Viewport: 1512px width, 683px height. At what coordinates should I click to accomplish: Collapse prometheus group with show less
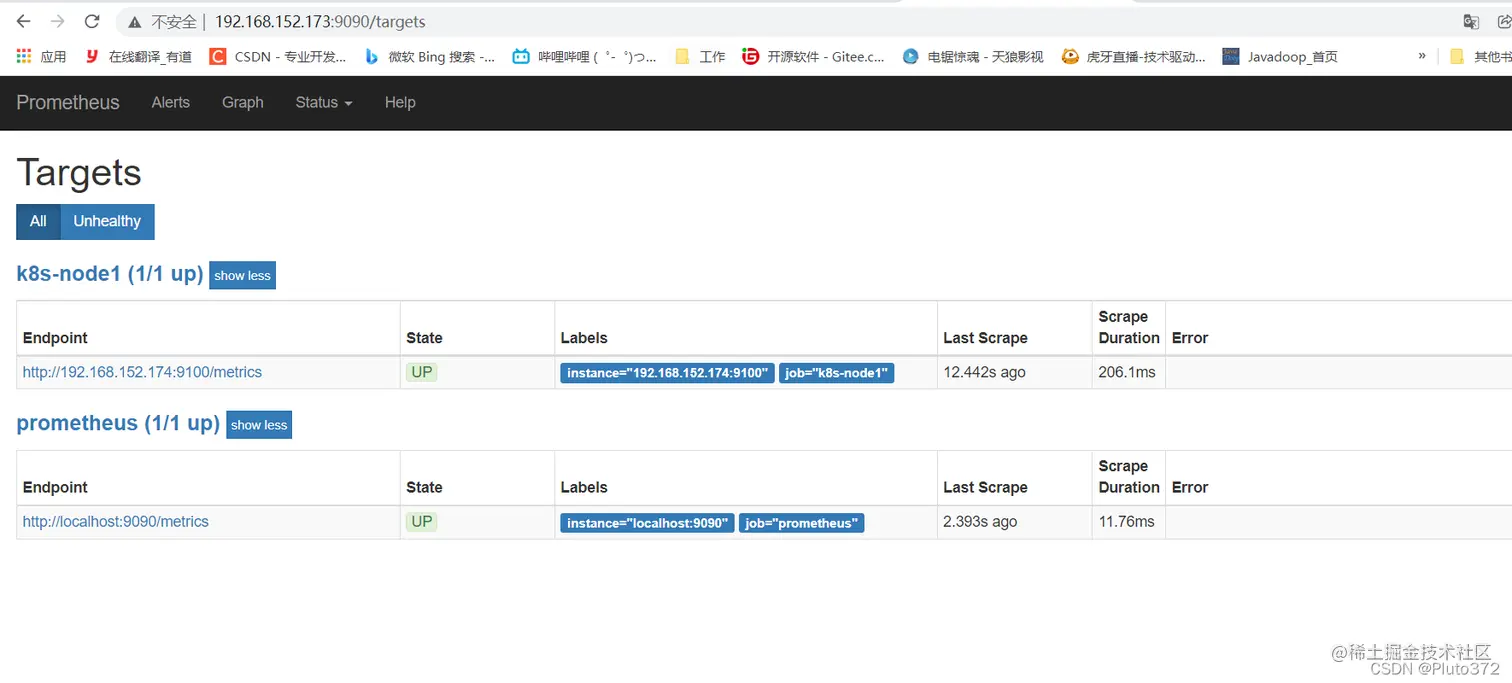click(259, 425)
